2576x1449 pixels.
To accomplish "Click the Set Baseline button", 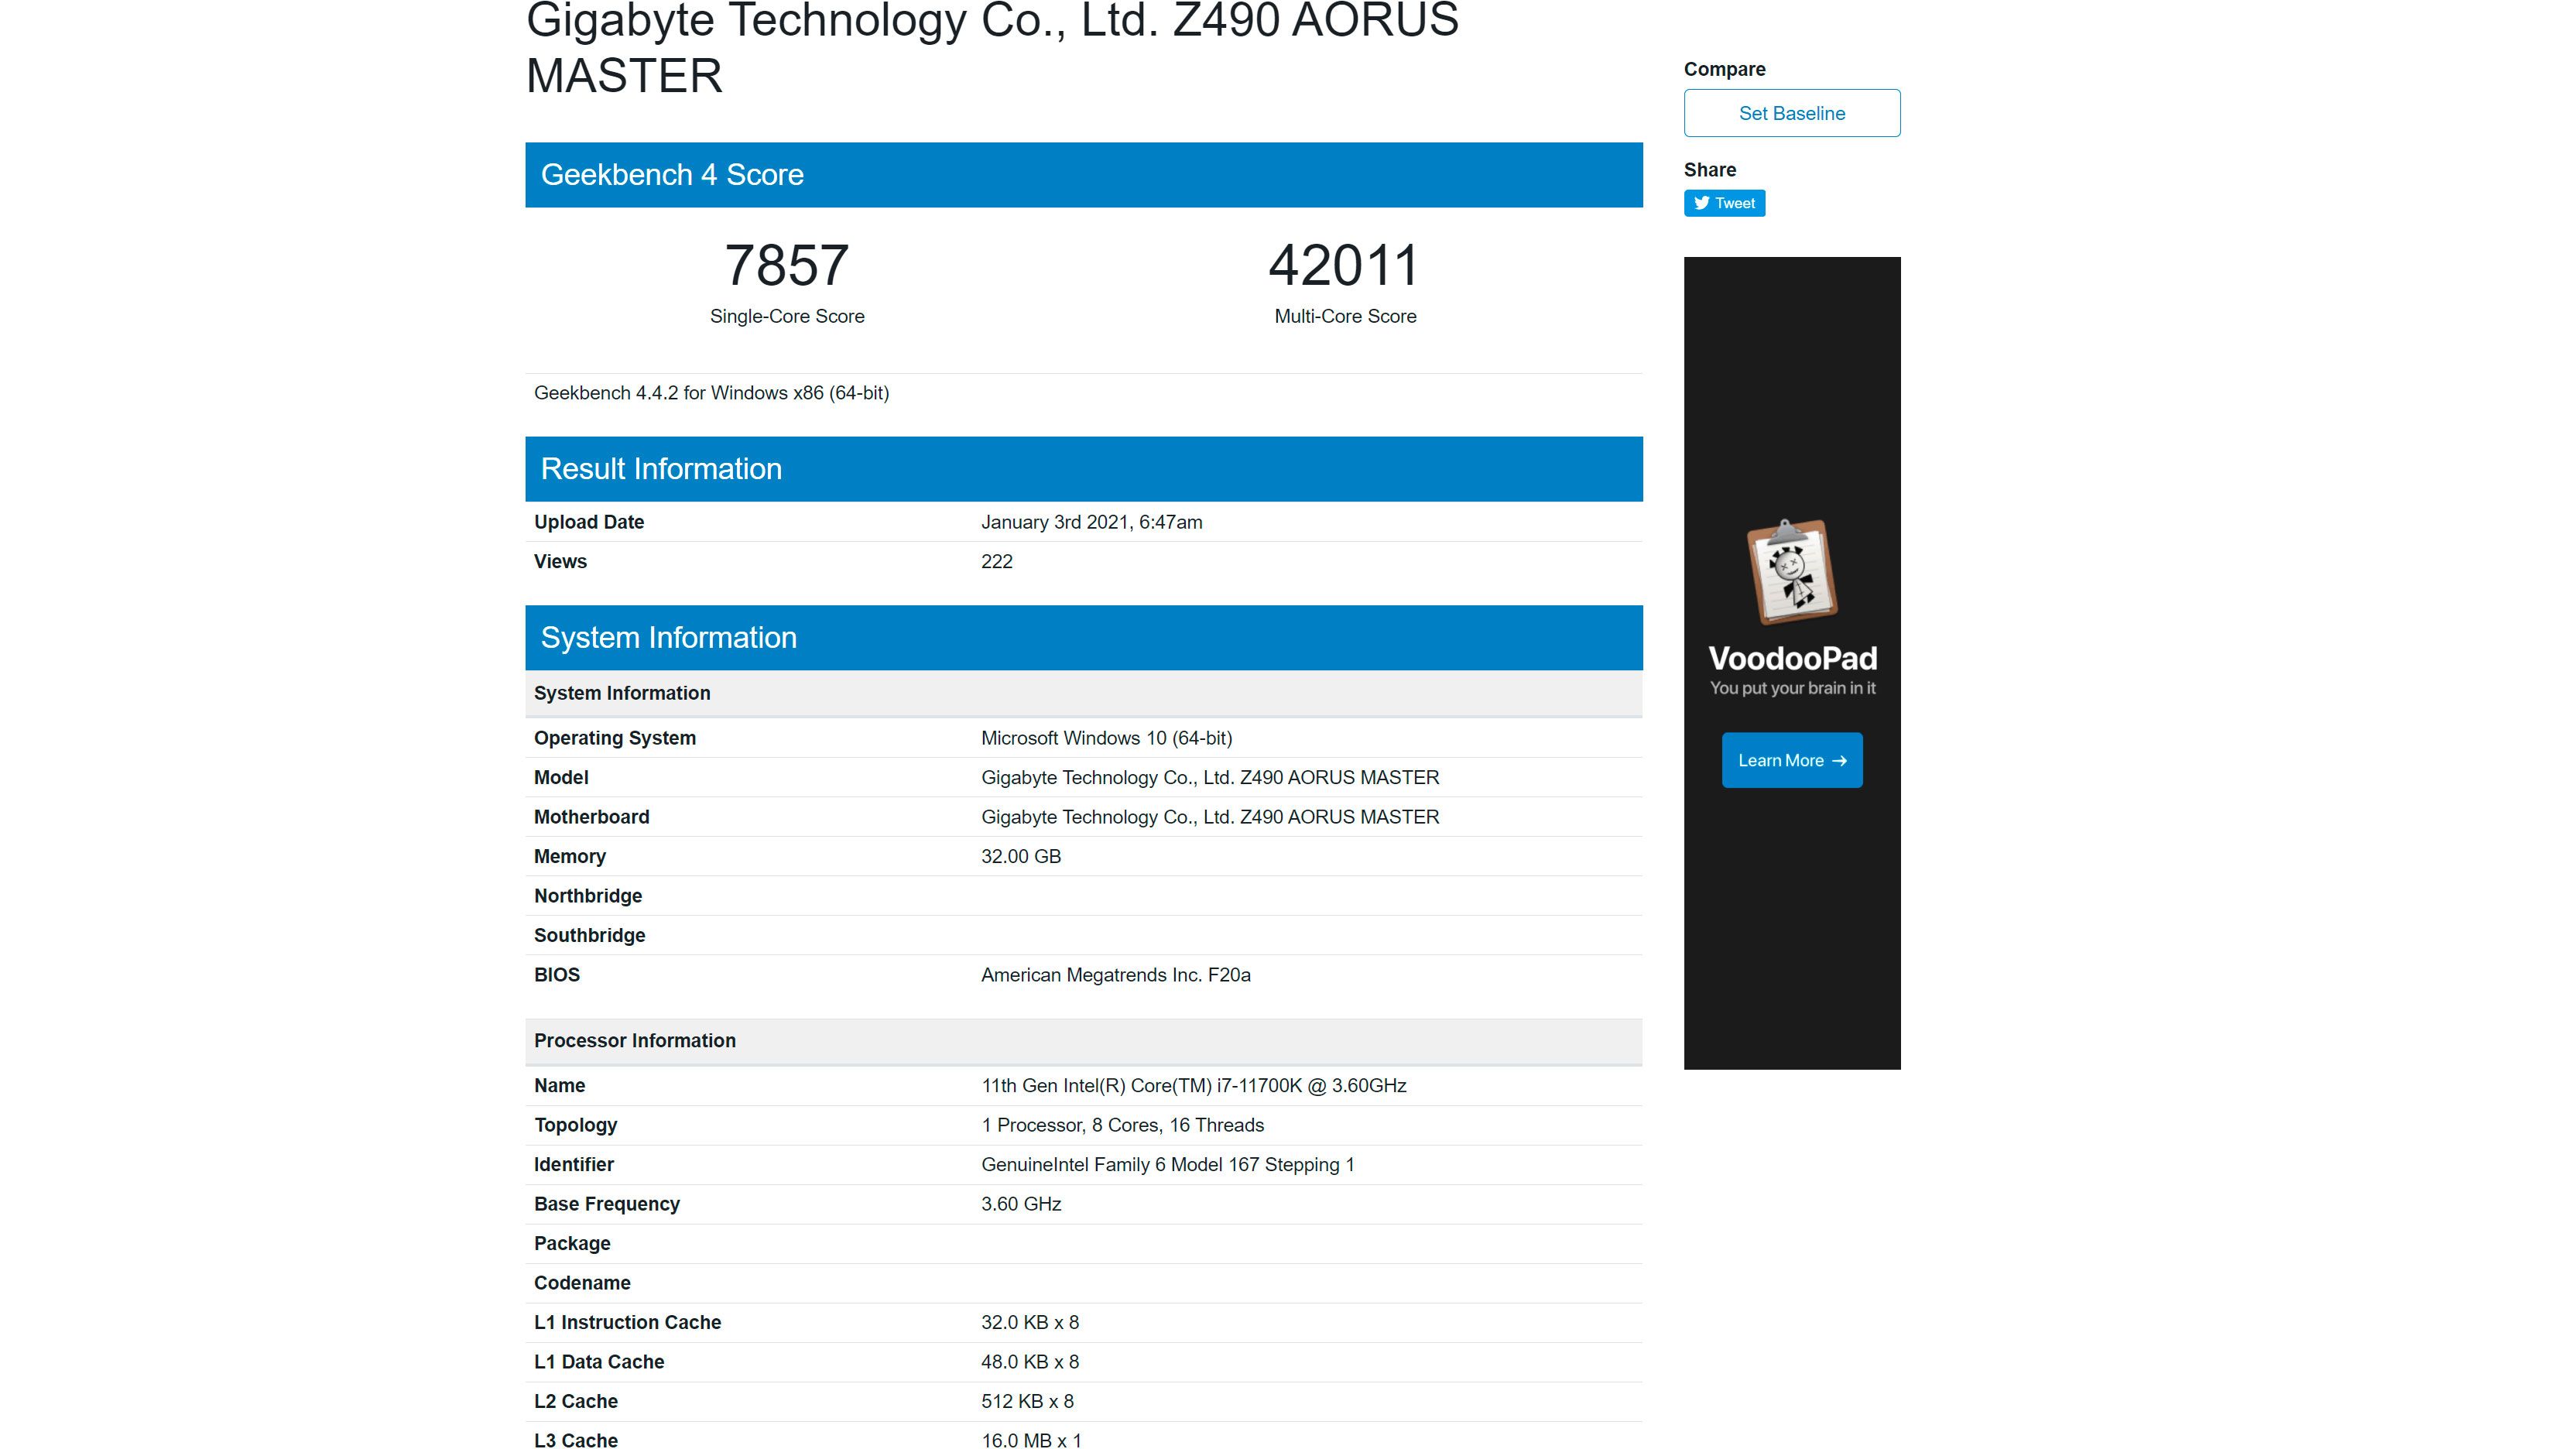I will pyautogui.click(x=1791, y=113).
